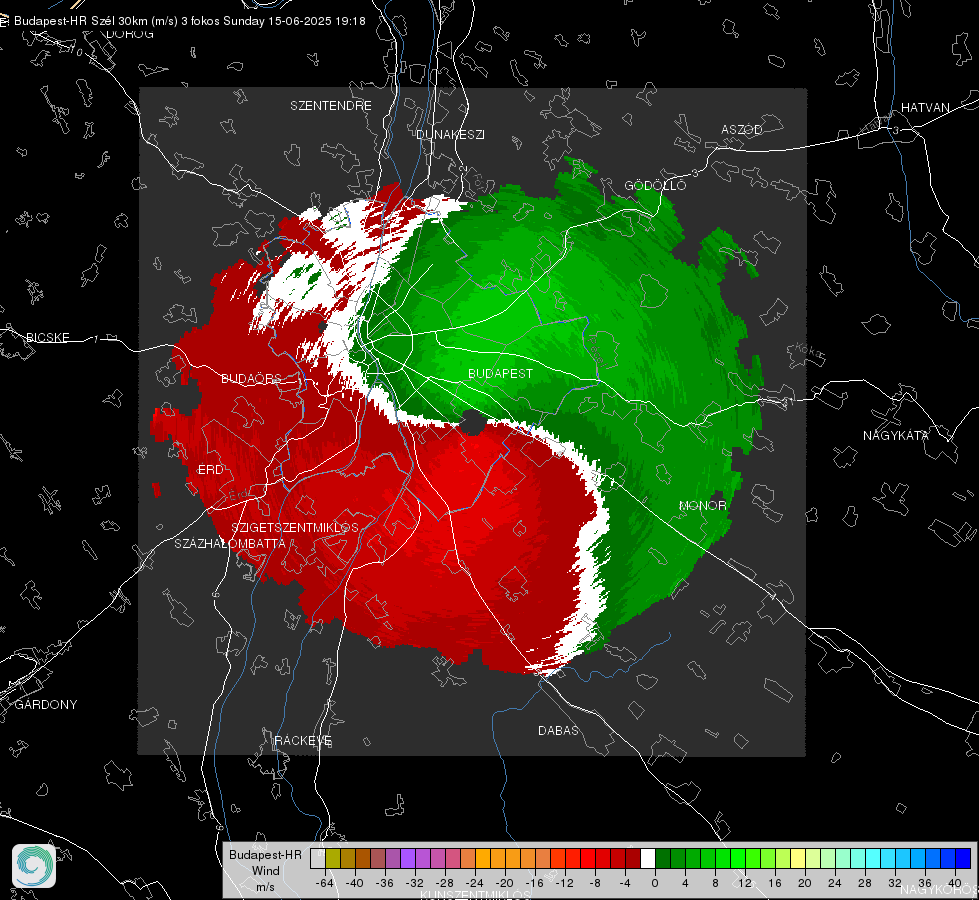
Task: Click the -64 legend scale value
Action: tap(325, 883)
